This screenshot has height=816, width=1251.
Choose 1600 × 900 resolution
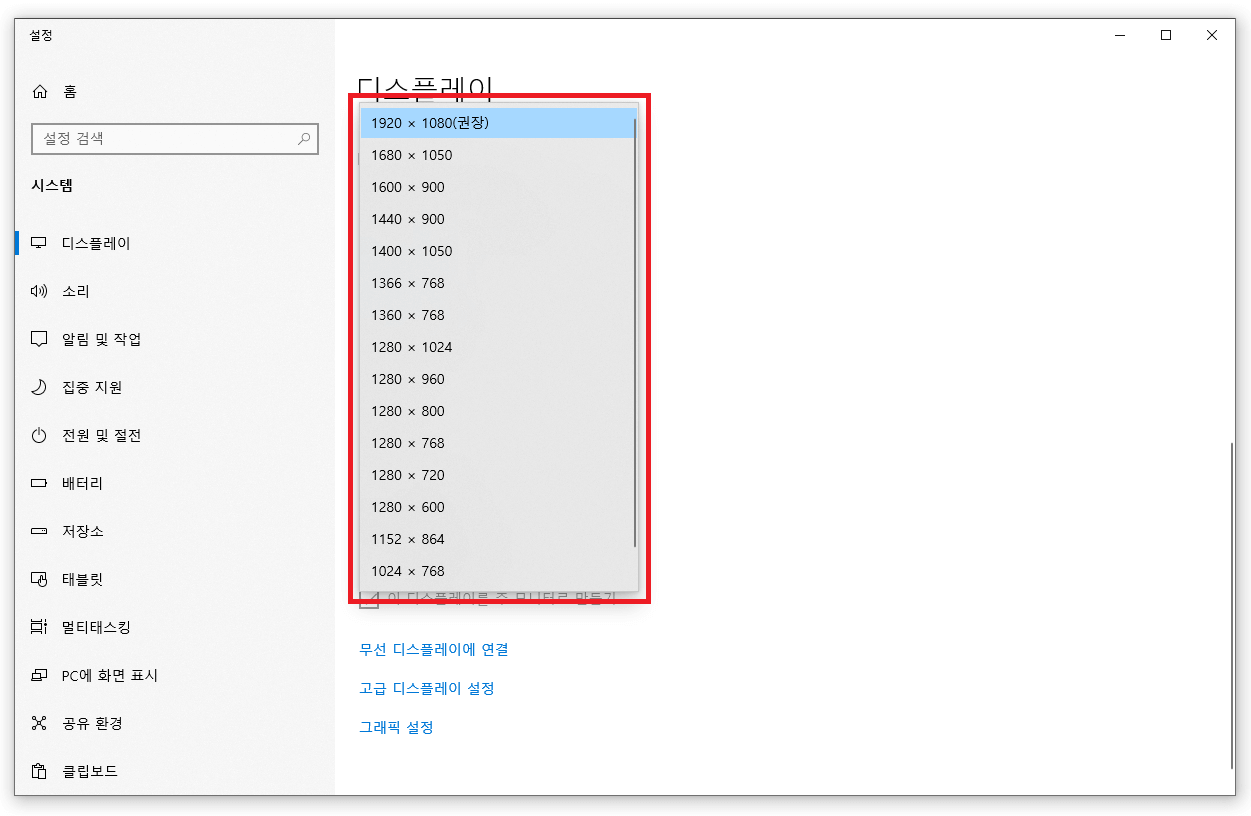[x=498, y=187]
